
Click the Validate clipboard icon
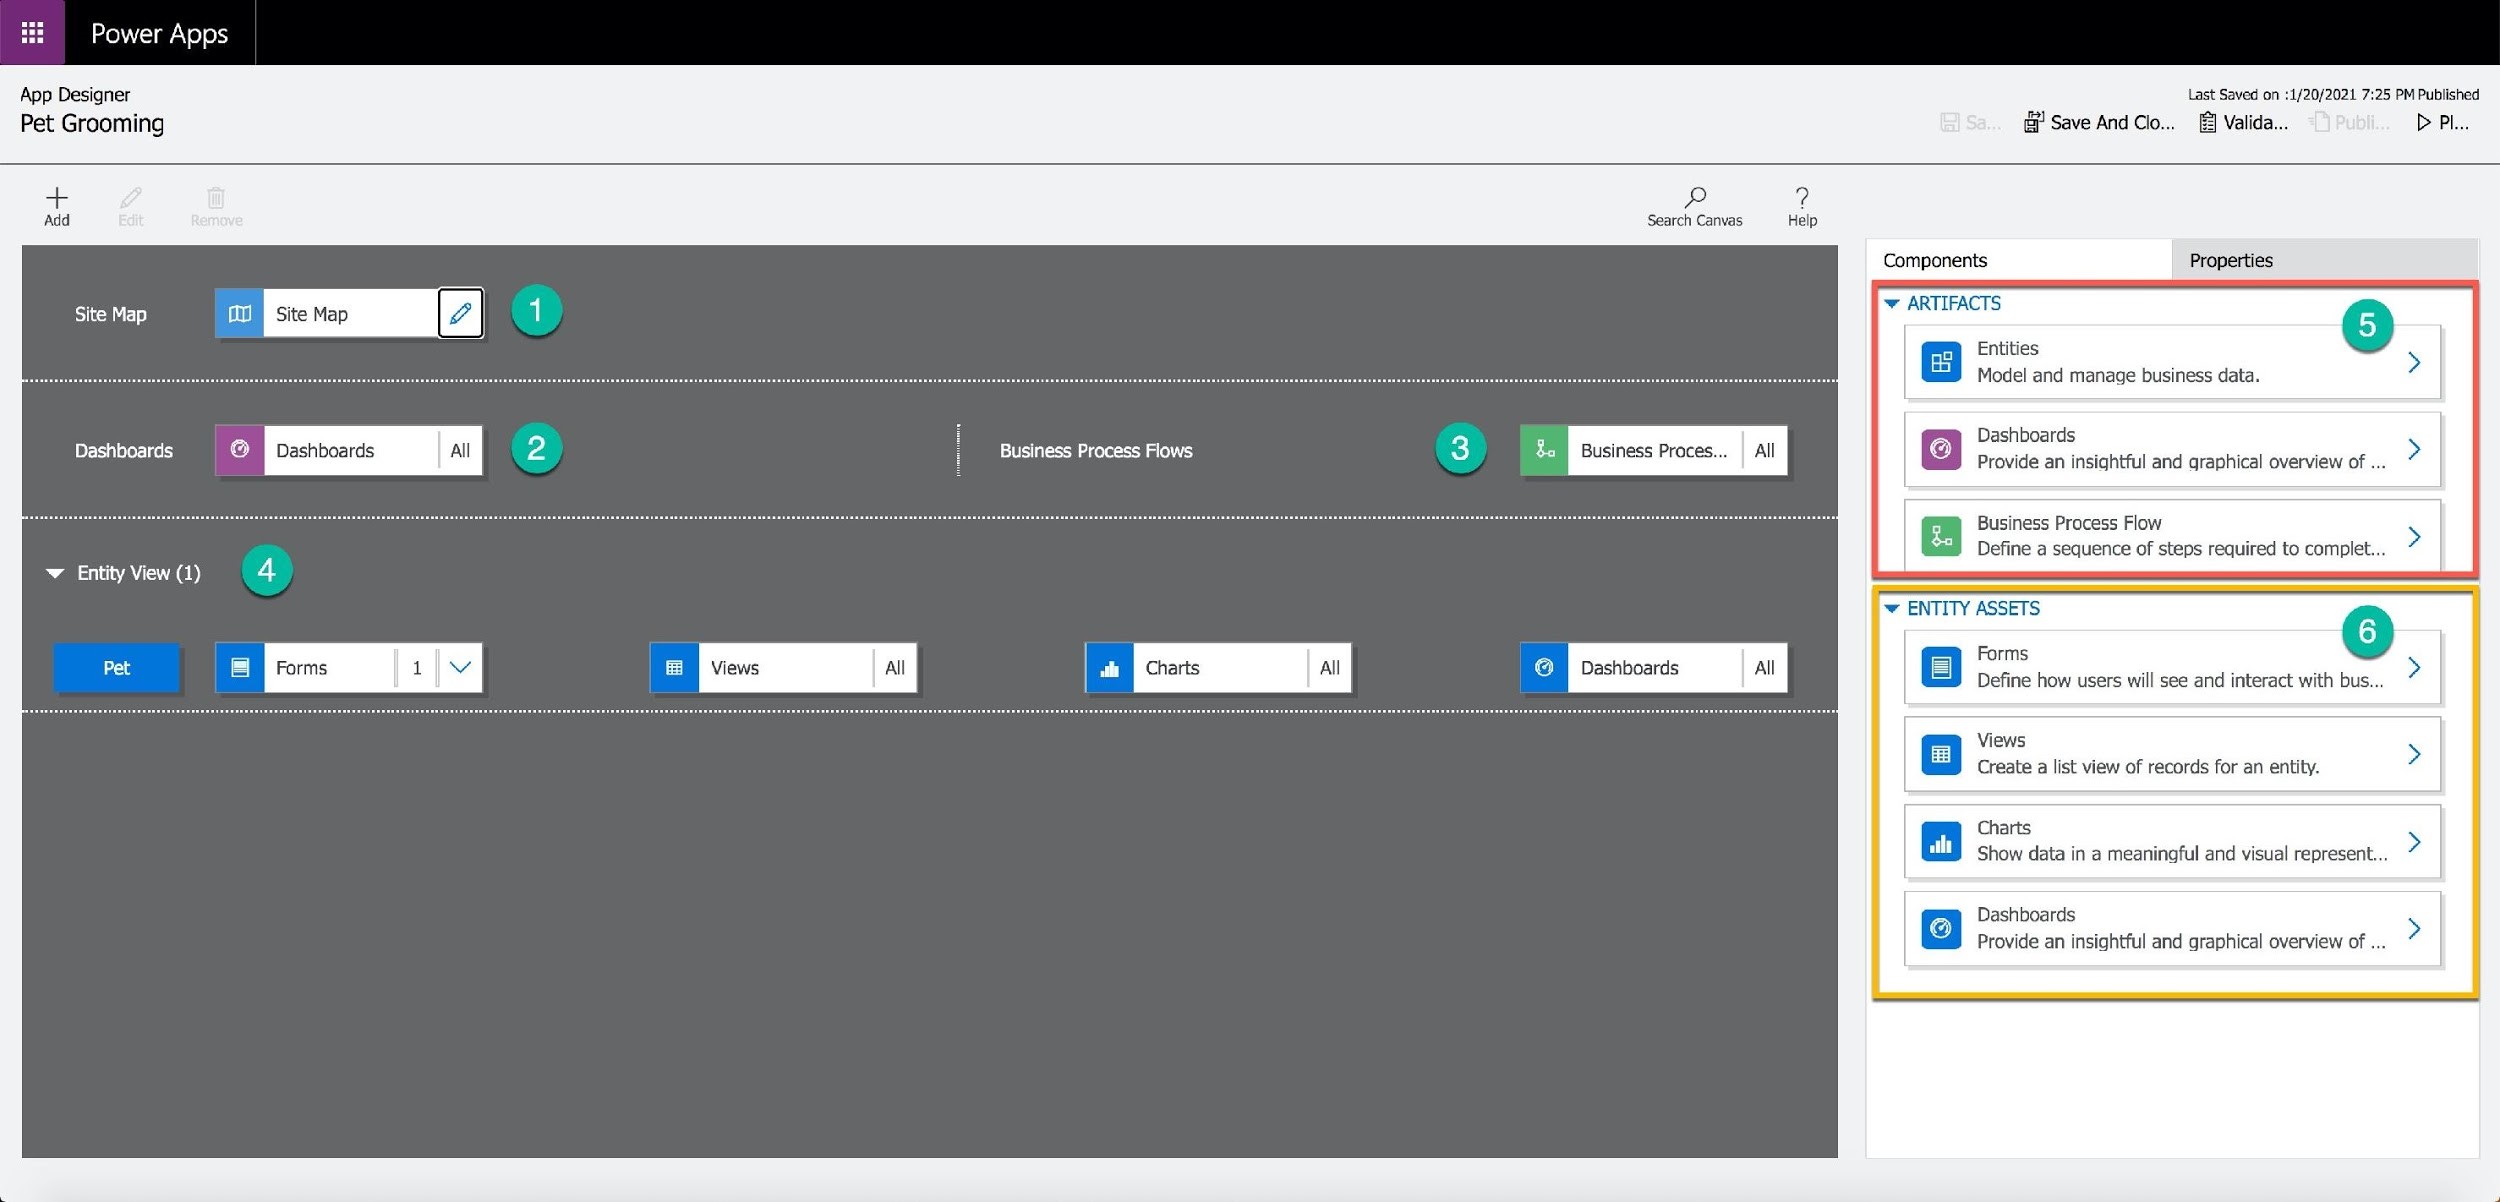click(x=2207, y=122)
